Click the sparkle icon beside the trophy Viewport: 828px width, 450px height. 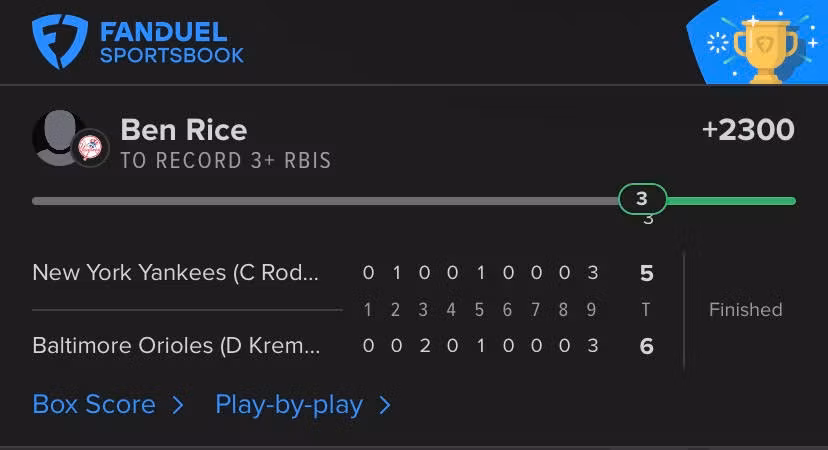click(x=717, y=43)
